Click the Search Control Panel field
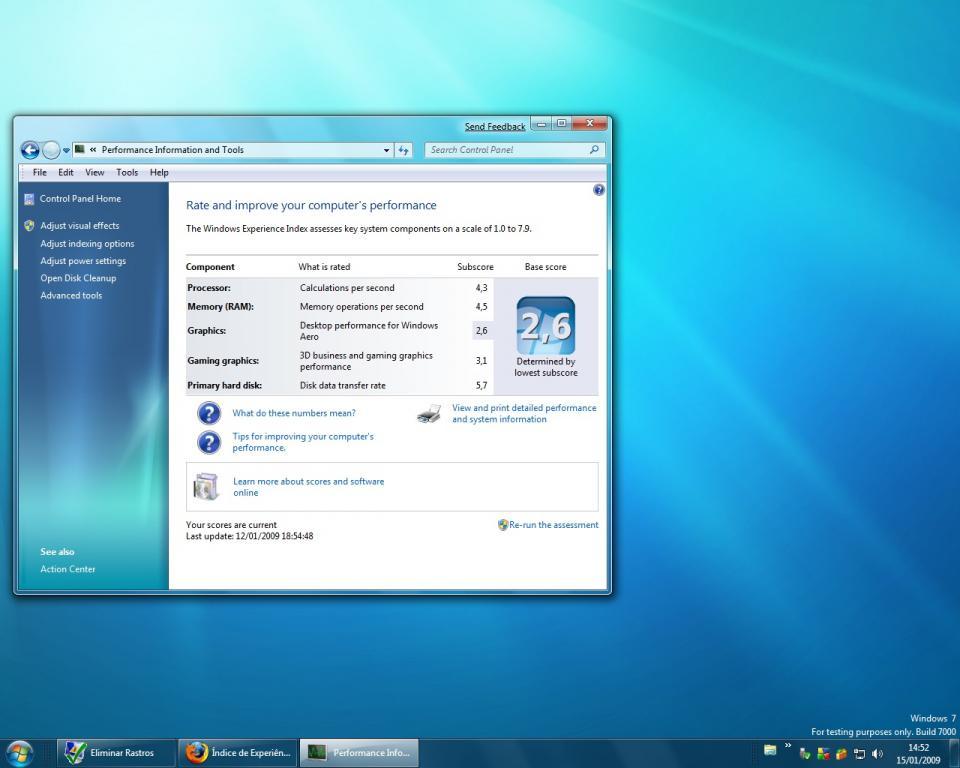The image size is (960, 768). 515,150
